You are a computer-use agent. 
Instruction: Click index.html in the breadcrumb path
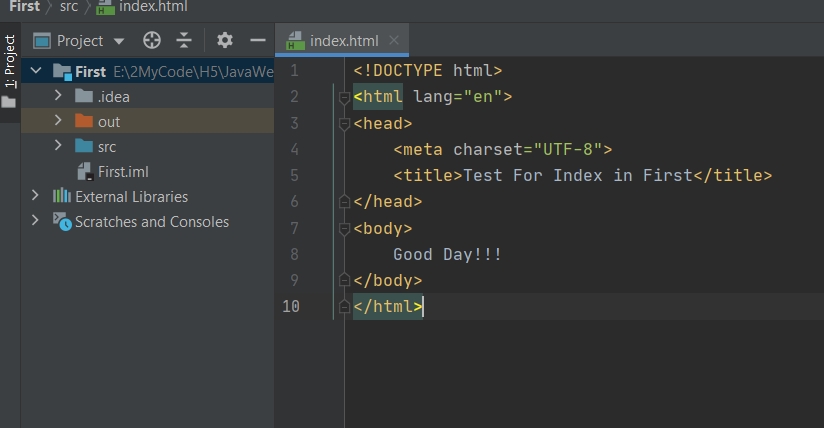click(x=153, y=6)
